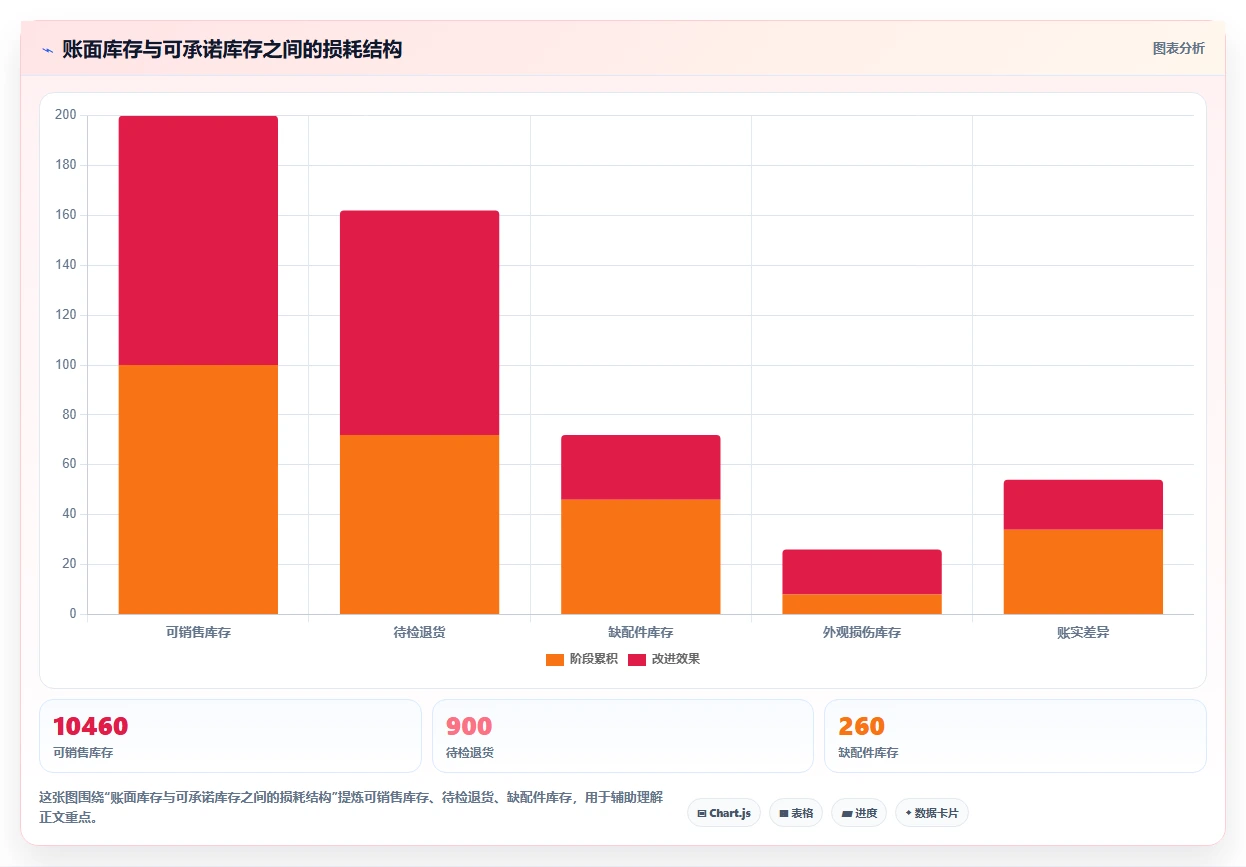Select the 数据卡片 tag chip
1246x867 pixels.
pos(932,813)
